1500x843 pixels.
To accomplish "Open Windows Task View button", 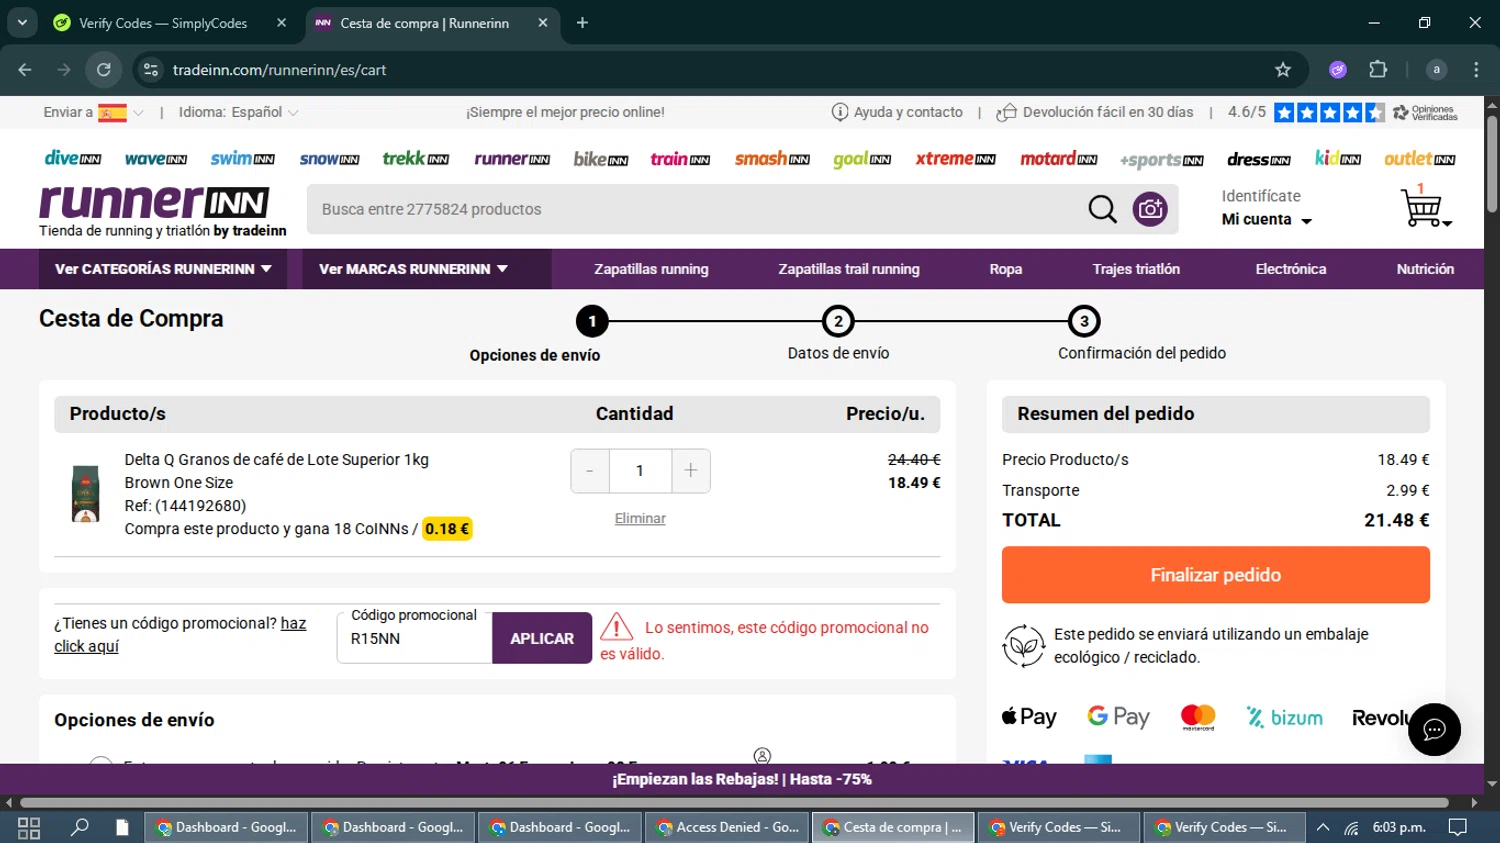I will [29, 827].
